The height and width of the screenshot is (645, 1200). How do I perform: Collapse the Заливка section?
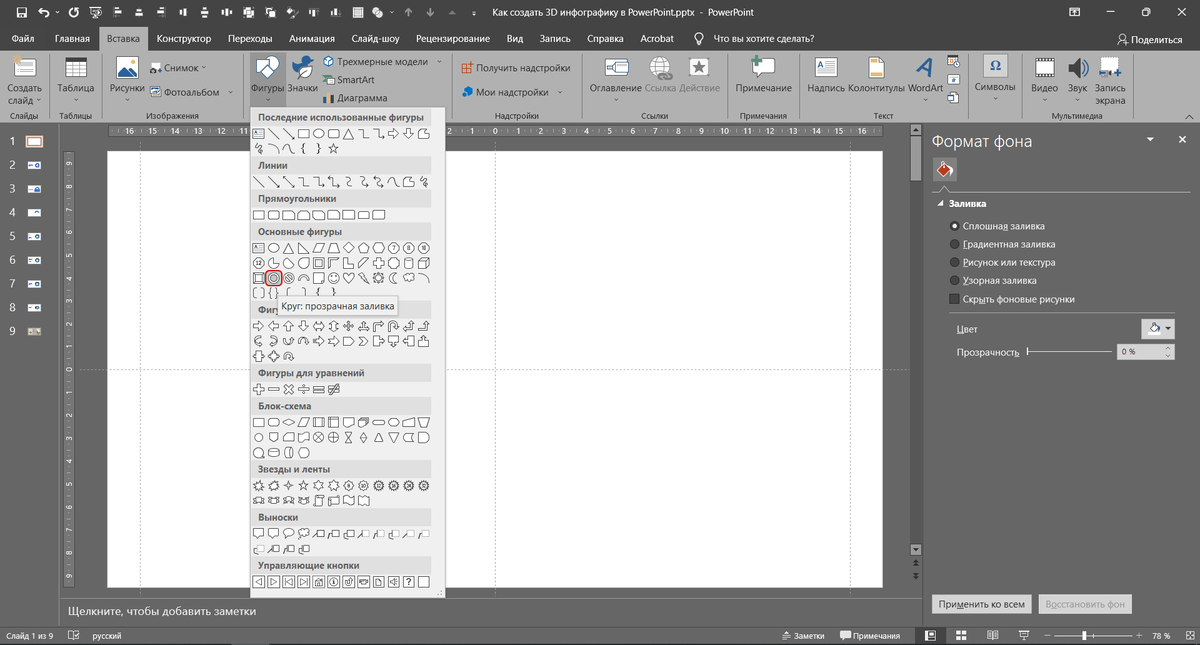click(941, 204)
